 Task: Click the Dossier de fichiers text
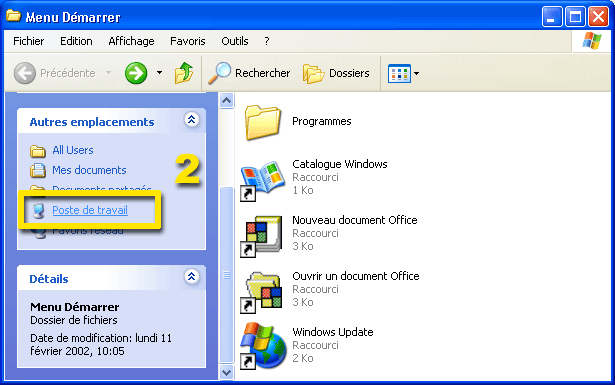pos(74,320)
